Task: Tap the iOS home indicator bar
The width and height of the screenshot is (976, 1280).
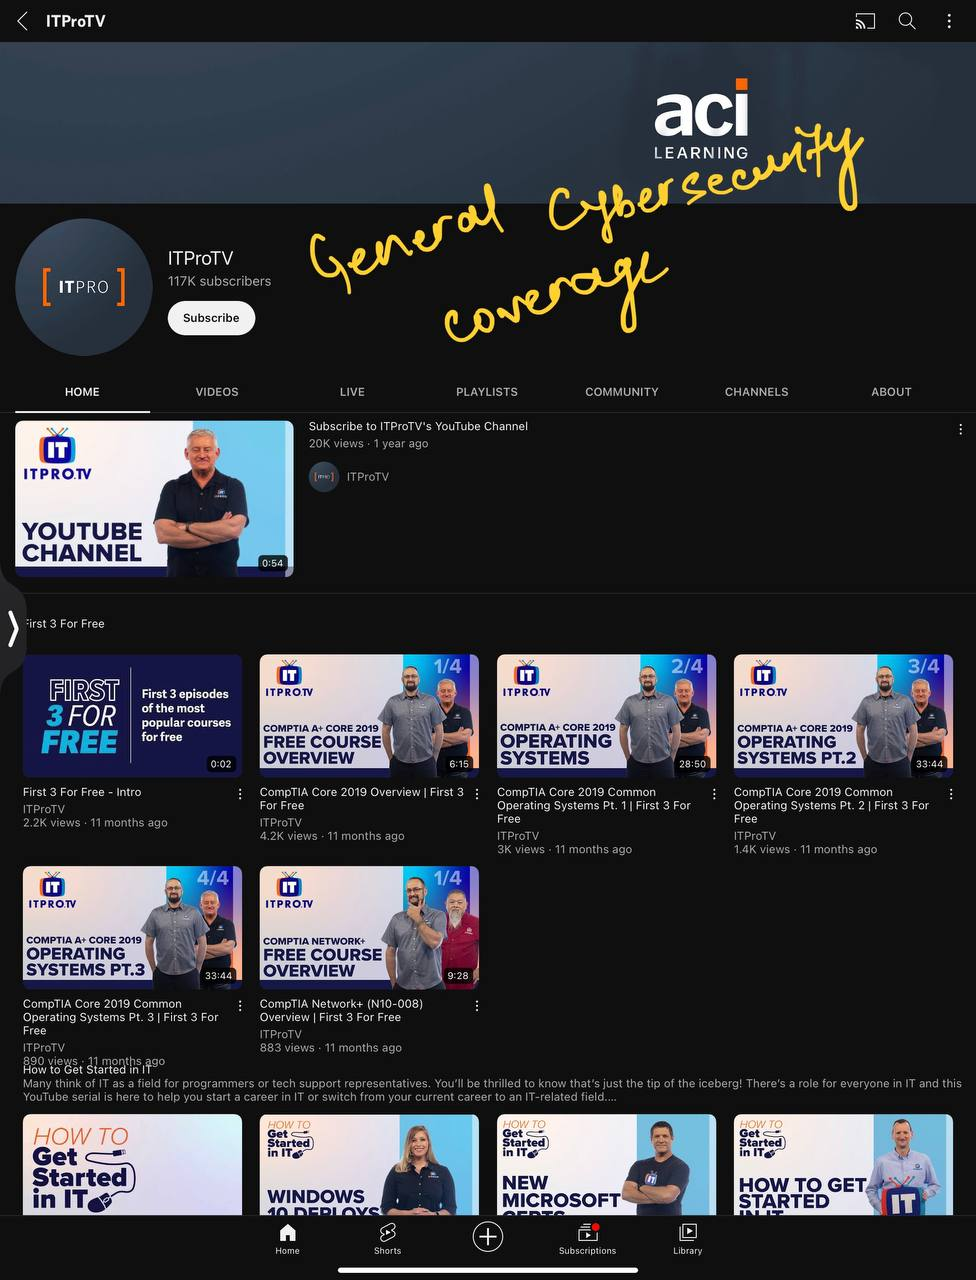Action: [x=488, y=1271]
